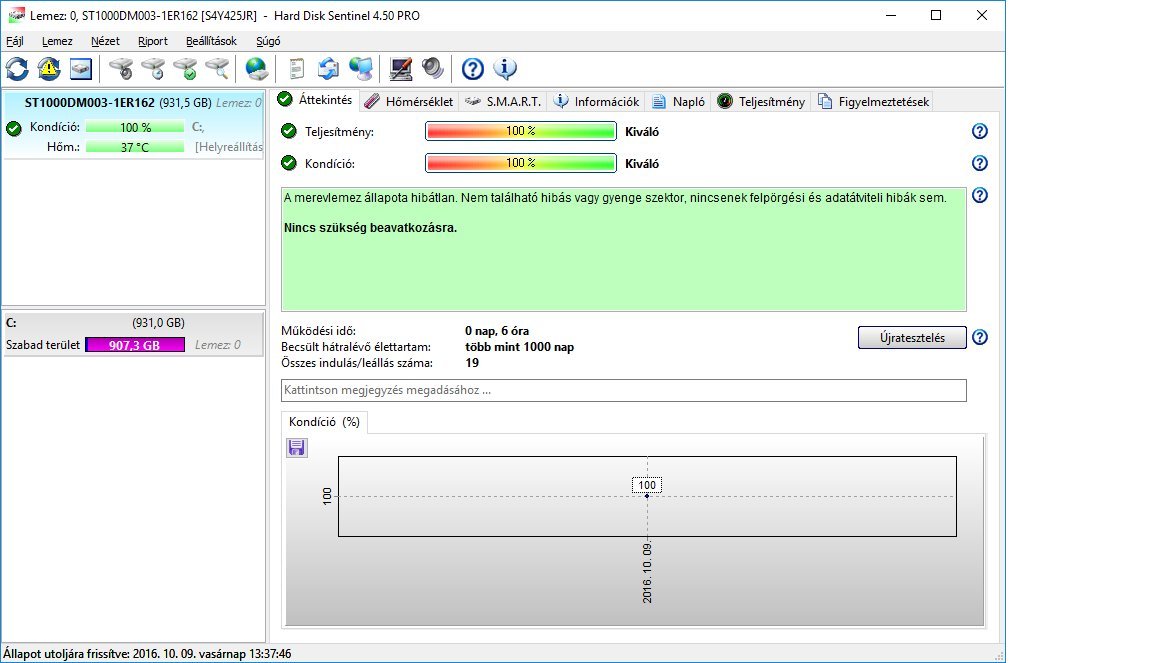Save the chart using floppy disk icon
This screenshot has height=663, width=1152.
(297, 448)
